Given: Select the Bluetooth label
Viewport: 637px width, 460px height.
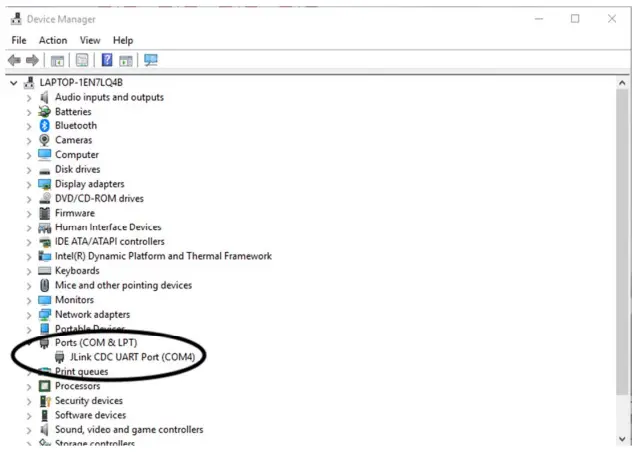Looking at the screenshot, I should (76, 126).
